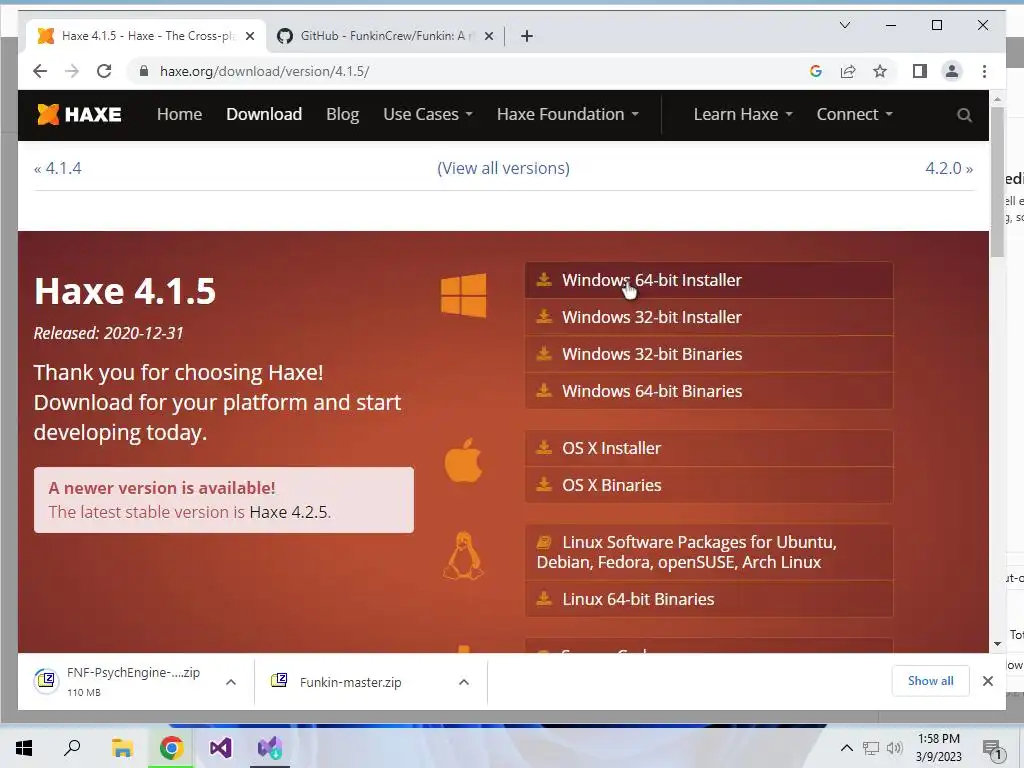Close the Haxe 4.1.5 tab
1024x768 pixels.
pyautogui.click(x=249, y=37)
